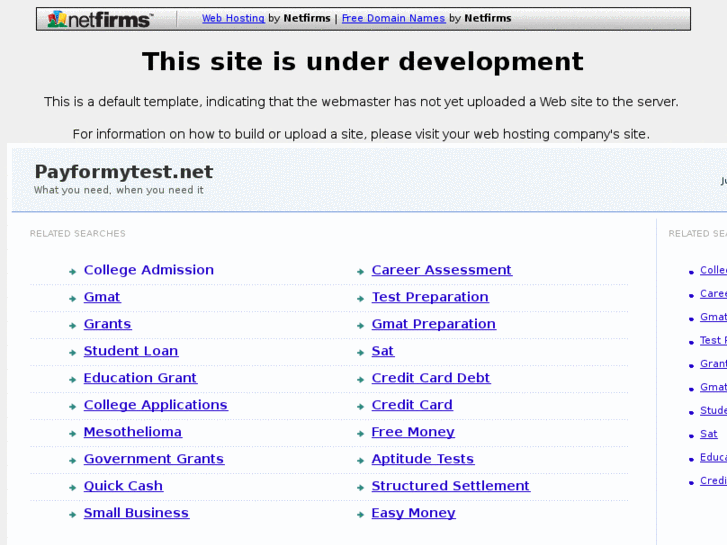The image size is (727, 545).
Task: Click the arrow bullet beside main-list Sat
Action: (360, 353)
